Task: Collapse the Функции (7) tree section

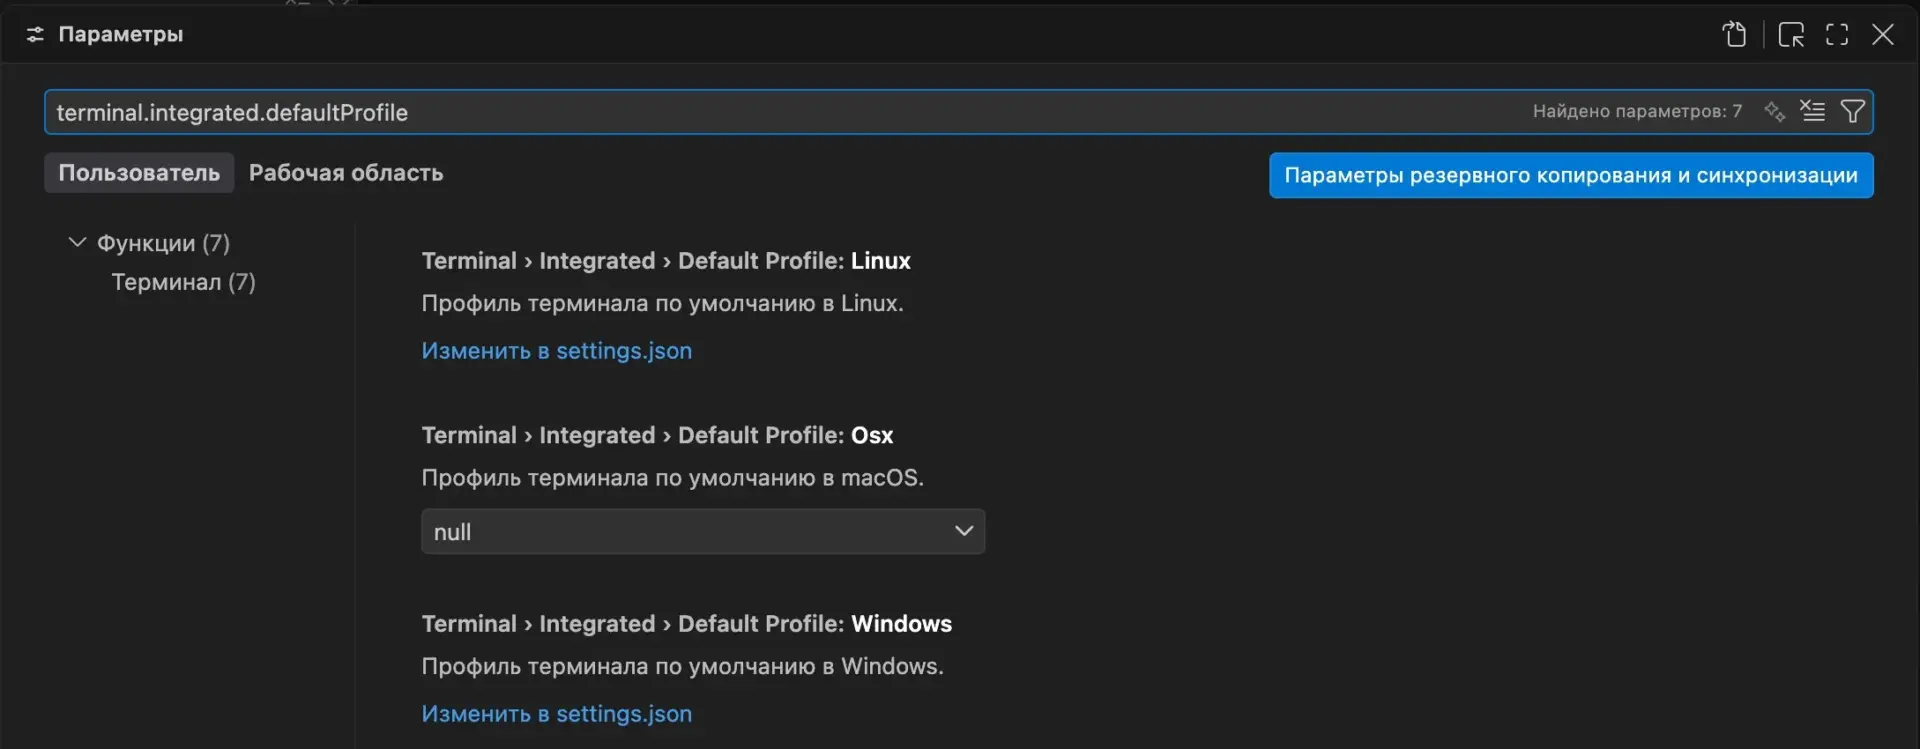Action: click(x=77, y=242)
